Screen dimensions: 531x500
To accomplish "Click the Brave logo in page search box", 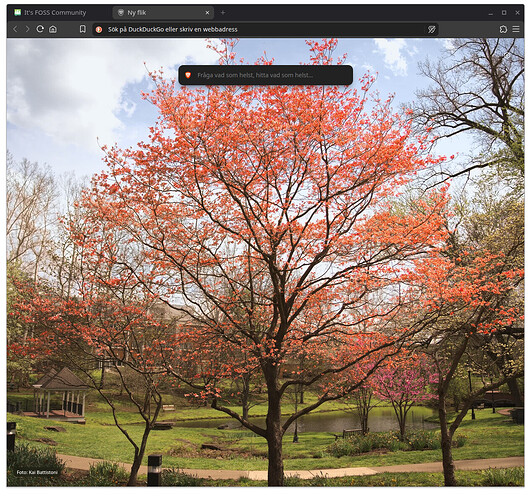I will click(x=188, y=75).
